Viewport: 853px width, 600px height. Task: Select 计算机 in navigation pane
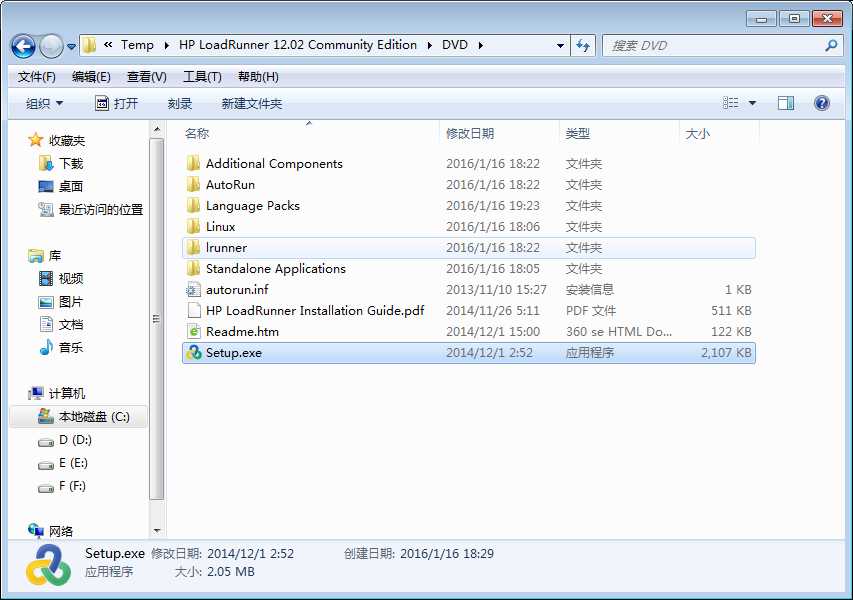[57, 393]
